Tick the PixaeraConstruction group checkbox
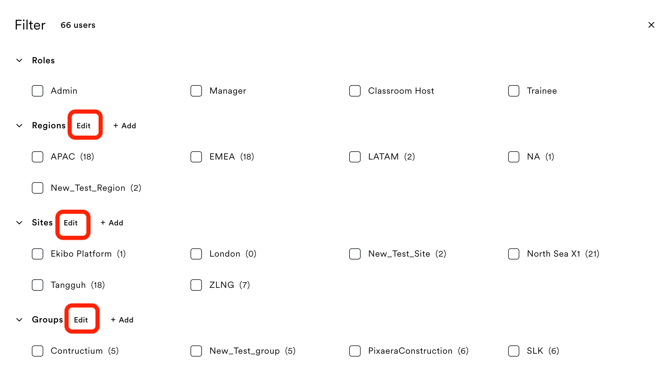The image size is (670, 373). click(x=355, y=351)
